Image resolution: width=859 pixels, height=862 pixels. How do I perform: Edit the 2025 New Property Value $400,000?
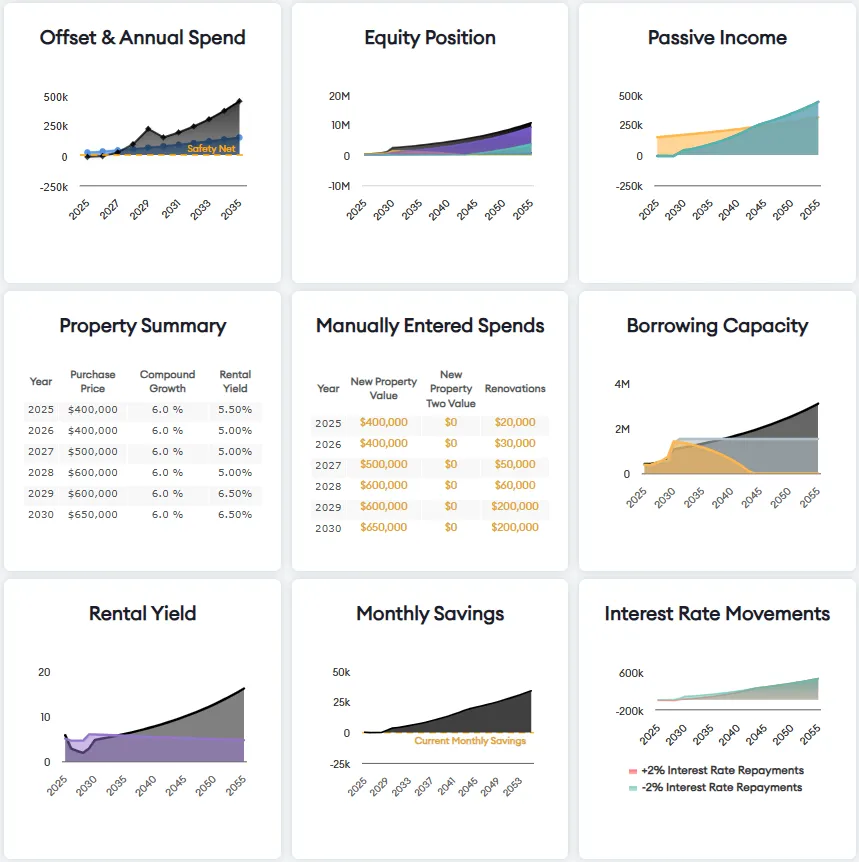pyautogui.click(x=384, y=422)
